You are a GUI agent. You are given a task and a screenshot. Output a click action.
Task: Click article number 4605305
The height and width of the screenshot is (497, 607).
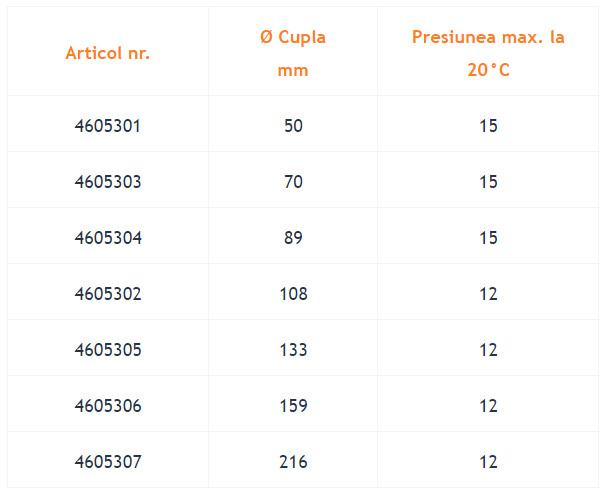tap(108, 350)
